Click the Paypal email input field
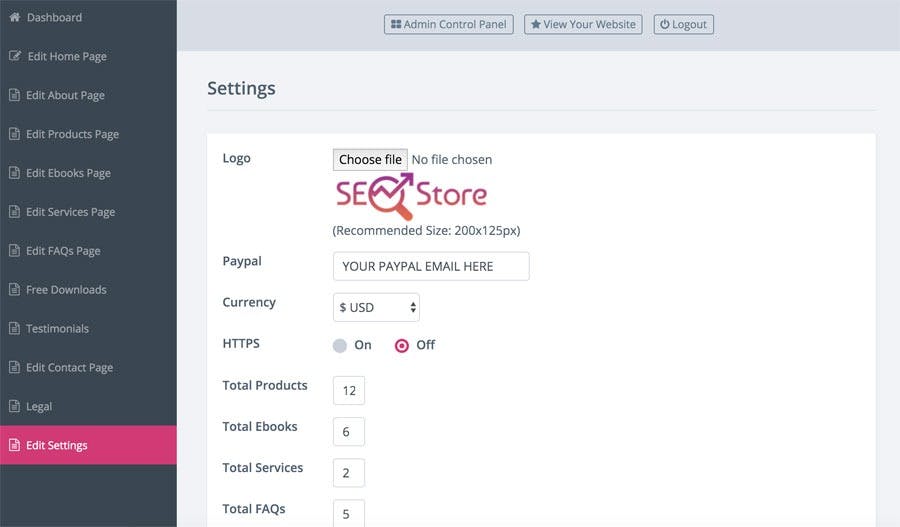Viewport: 900px width, 527px height. 431,267
